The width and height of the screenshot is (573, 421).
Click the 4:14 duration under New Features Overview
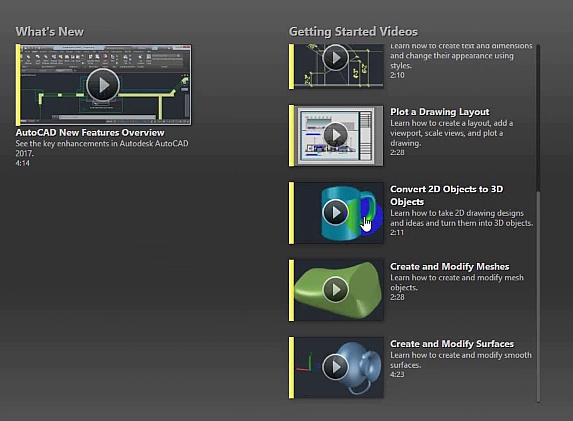[x=23, y=163]
